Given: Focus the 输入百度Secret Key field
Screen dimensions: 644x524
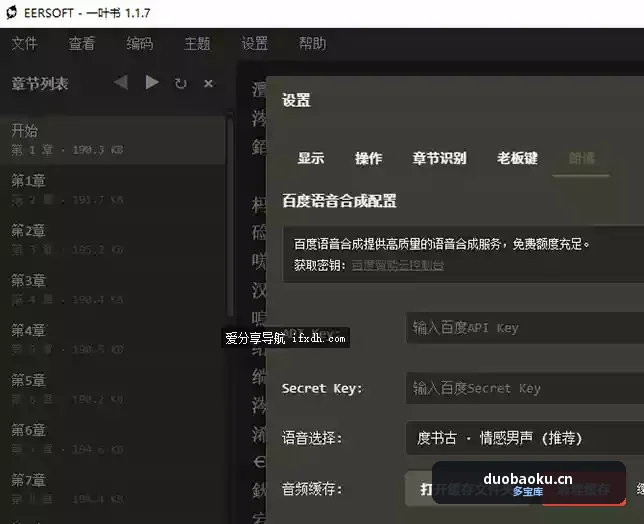Looking at the screenshot, I should (x=525, y=388).
